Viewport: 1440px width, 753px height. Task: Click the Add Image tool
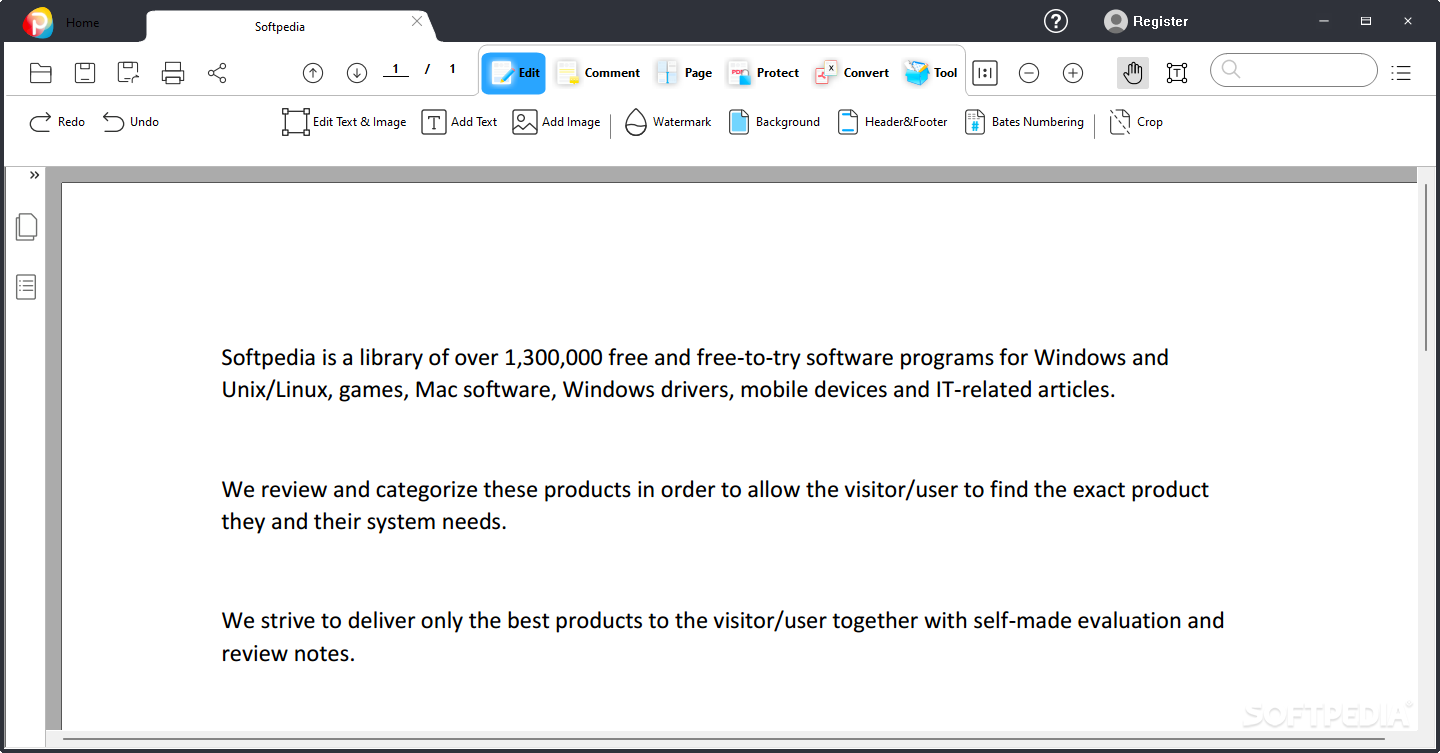click(x=556, y=122)
